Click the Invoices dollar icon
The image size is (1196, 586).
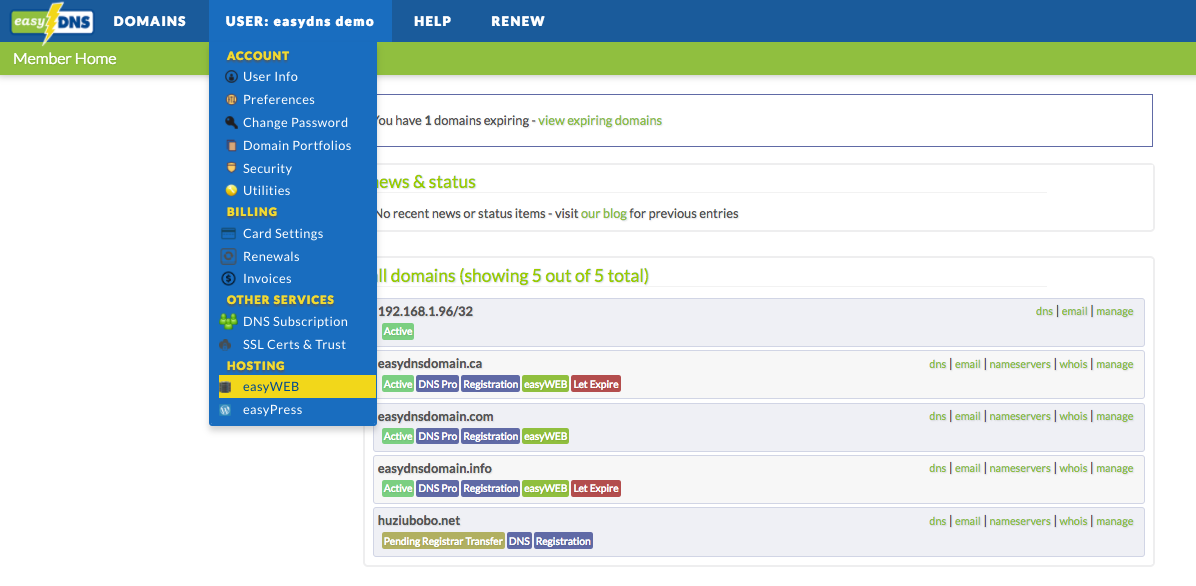pos(229,279)
